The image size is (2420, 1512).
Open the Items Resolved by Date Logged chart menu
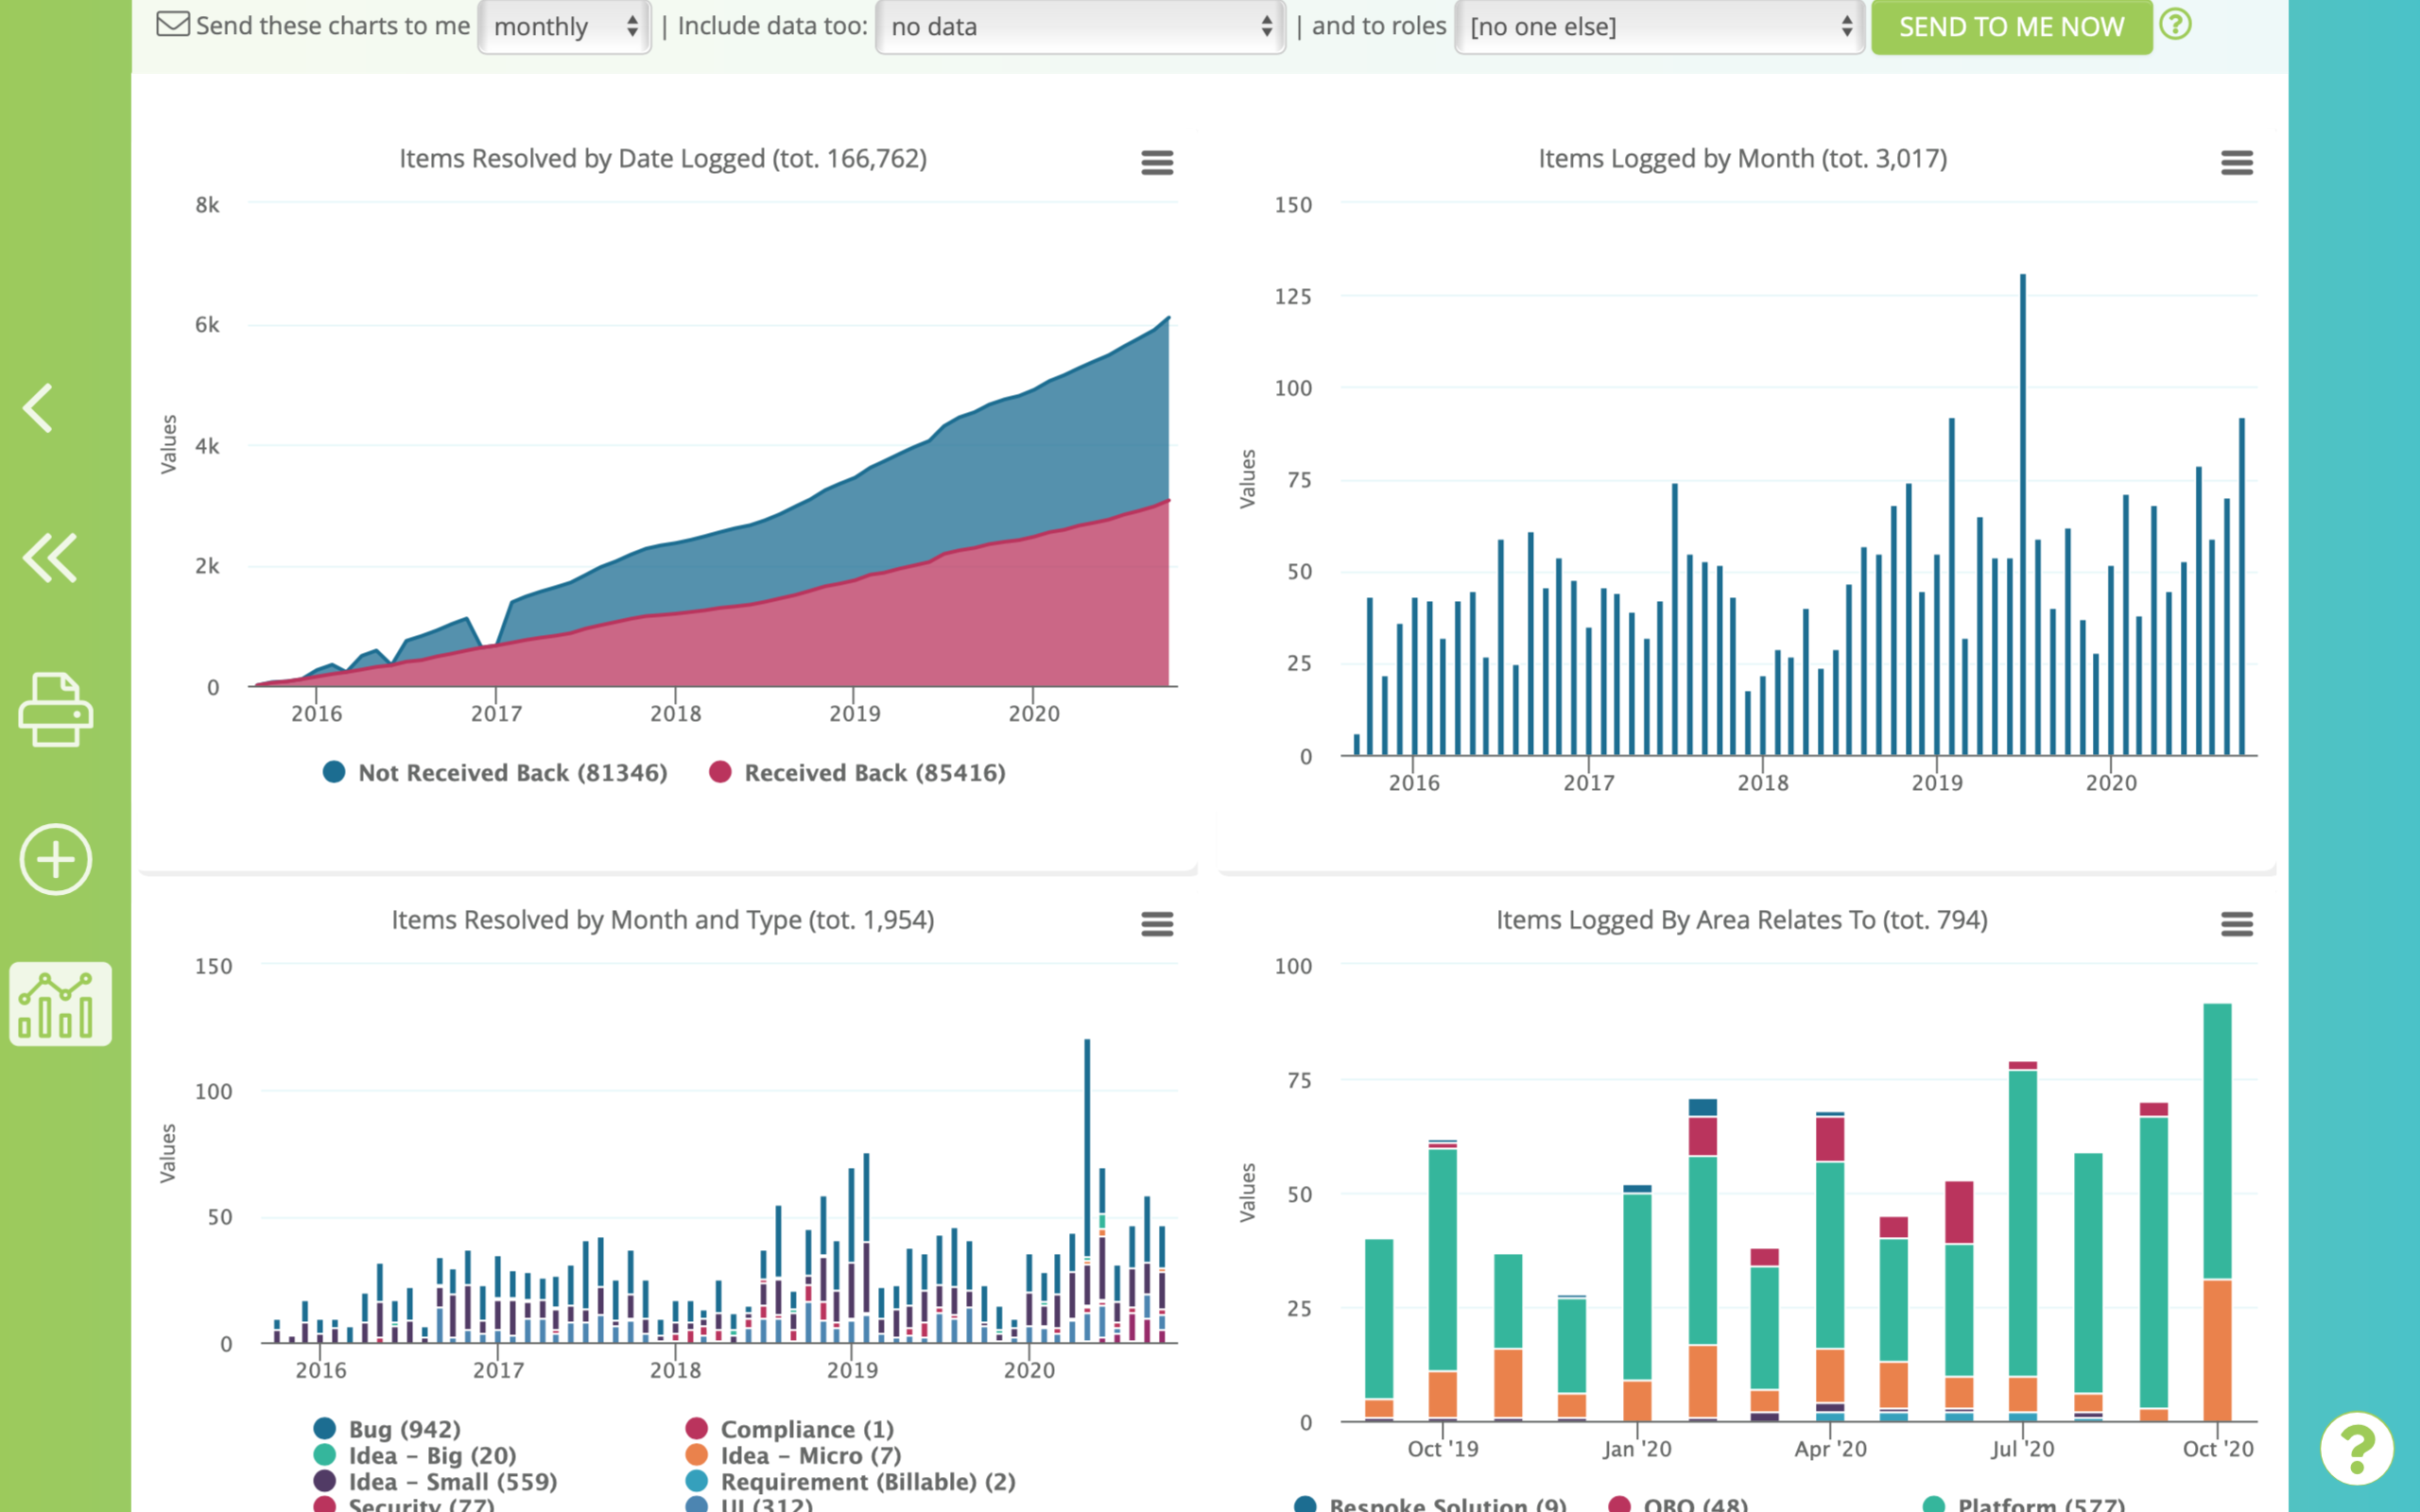(1157, 162)
